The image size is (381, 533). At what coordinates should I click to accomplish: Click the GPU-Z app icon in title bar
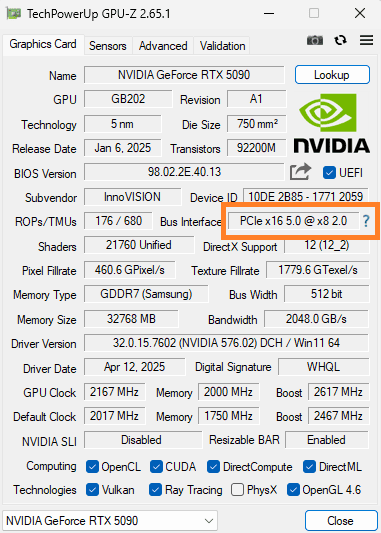13,14
